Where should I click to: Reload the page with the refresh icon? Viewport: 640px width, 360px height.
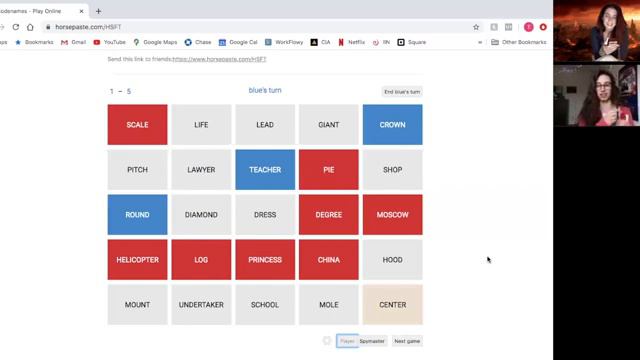(16, 27)
